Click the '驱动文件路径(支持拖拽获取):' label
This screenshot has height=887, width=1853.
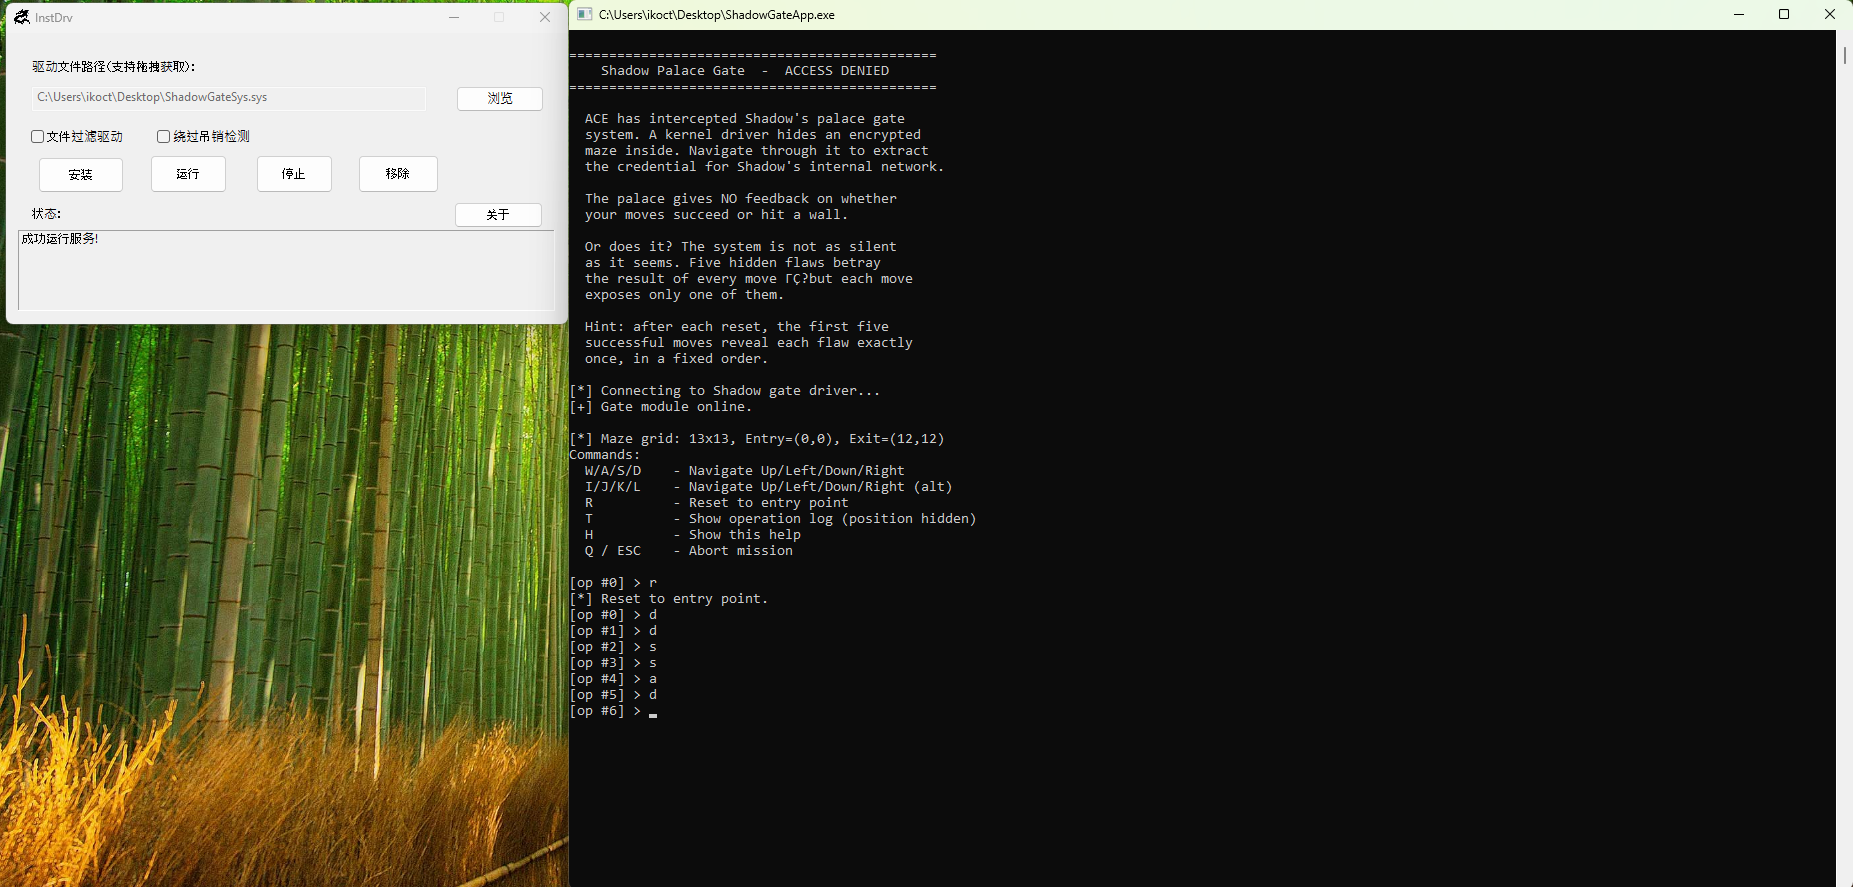coord(114,66)
